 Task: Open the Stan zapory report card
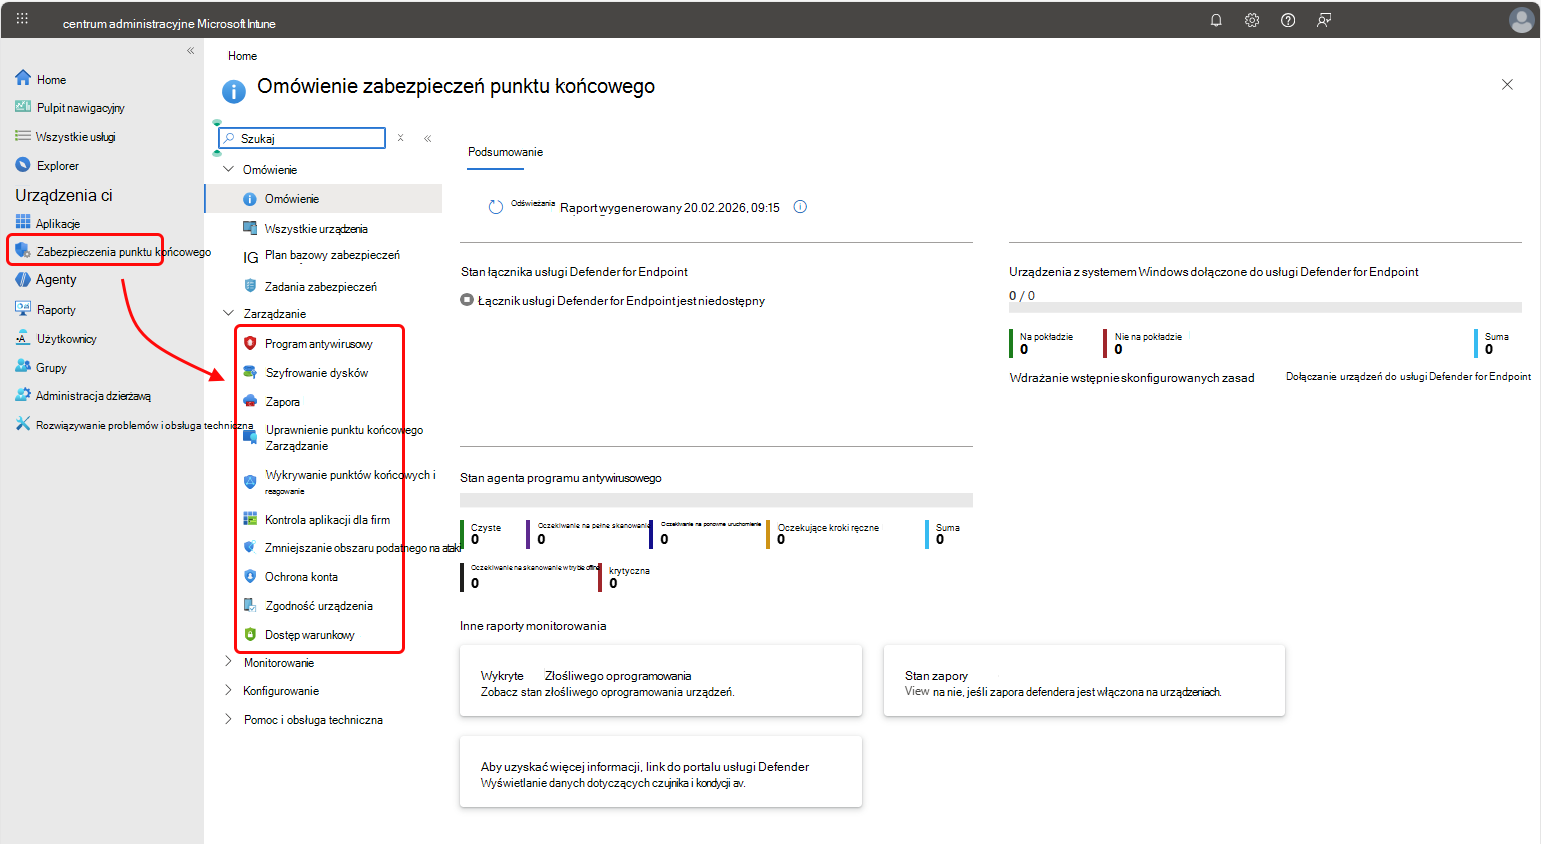pyautogui.click(x=1084, y=680)
